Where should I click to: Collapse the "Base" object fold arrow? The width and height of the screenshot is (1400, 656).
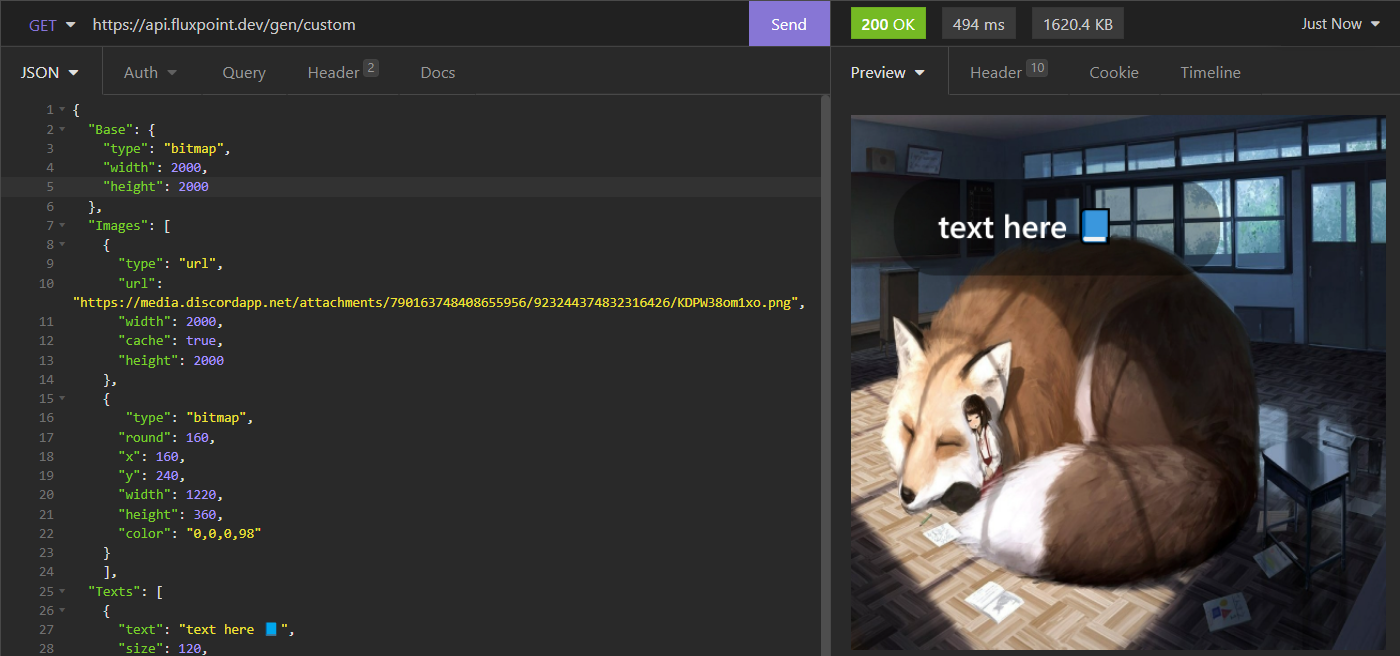click(x=62, y=129)
